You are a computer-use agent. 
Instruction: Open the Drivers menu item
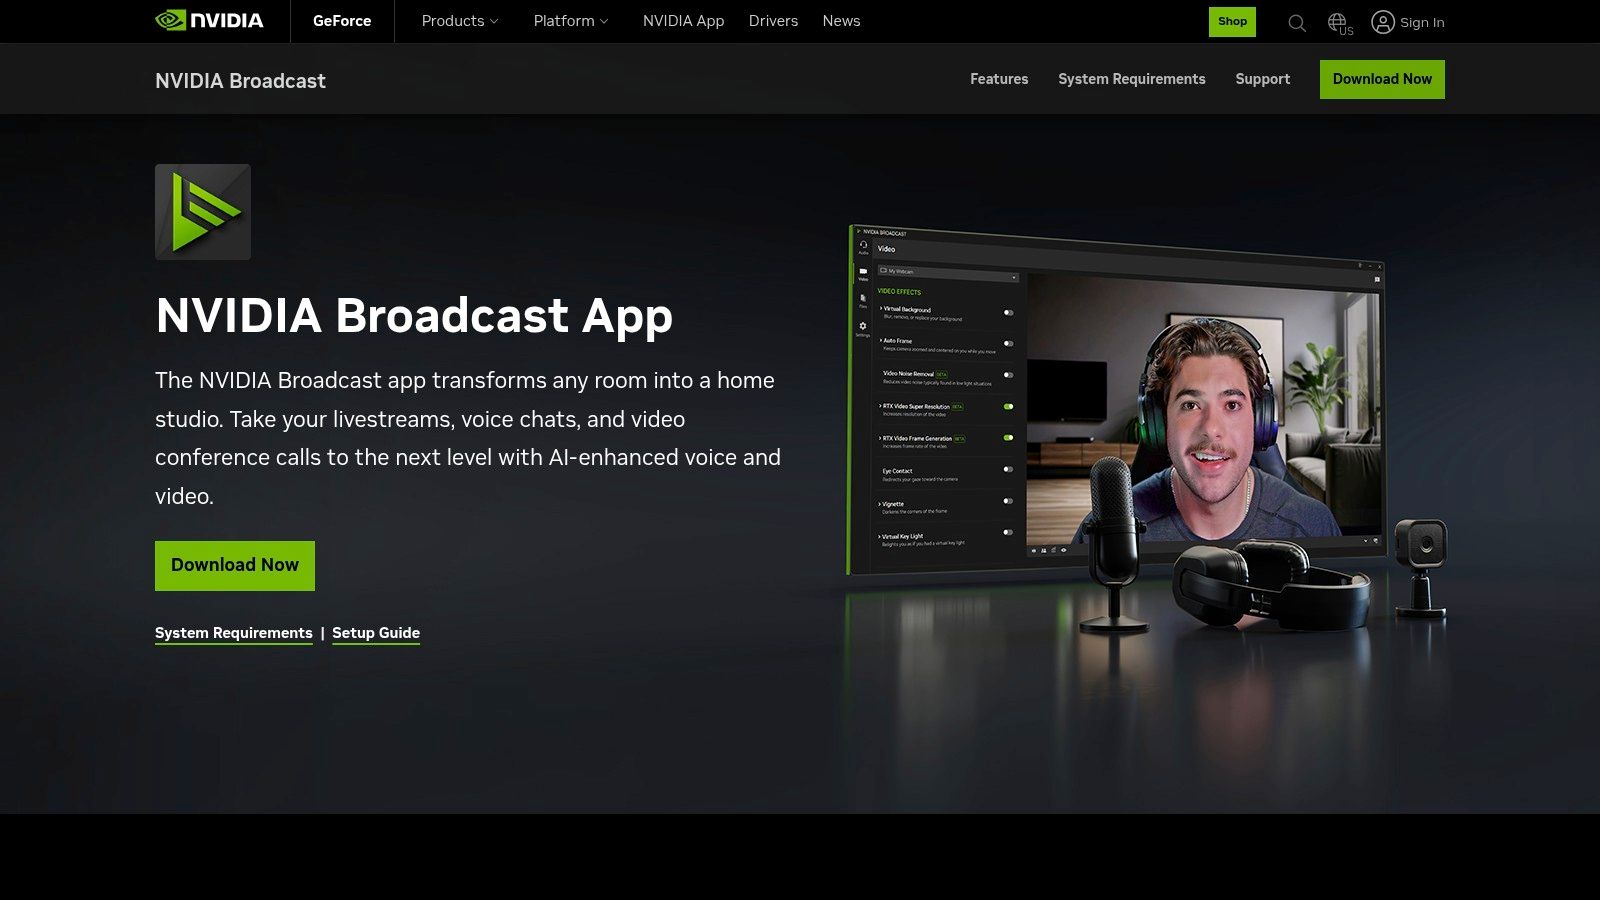[x=773, y=21]
